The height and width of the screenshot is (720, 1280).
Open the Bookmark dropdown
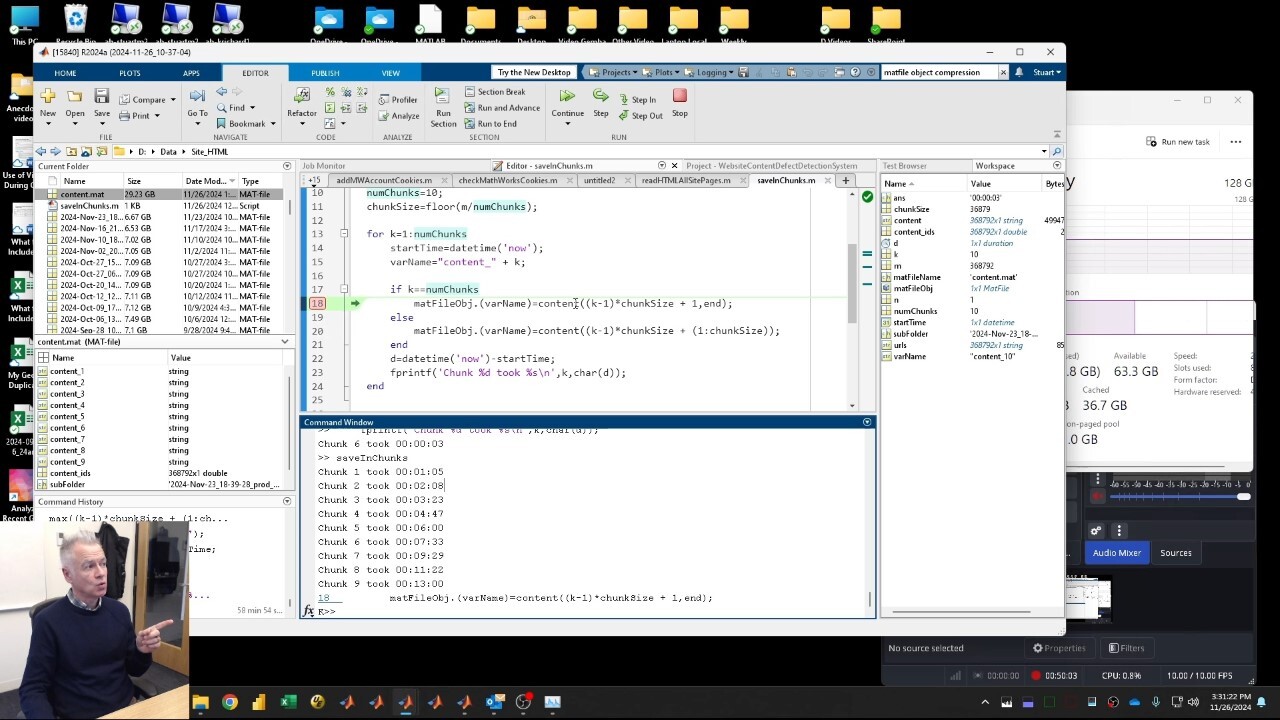point(274,124)
